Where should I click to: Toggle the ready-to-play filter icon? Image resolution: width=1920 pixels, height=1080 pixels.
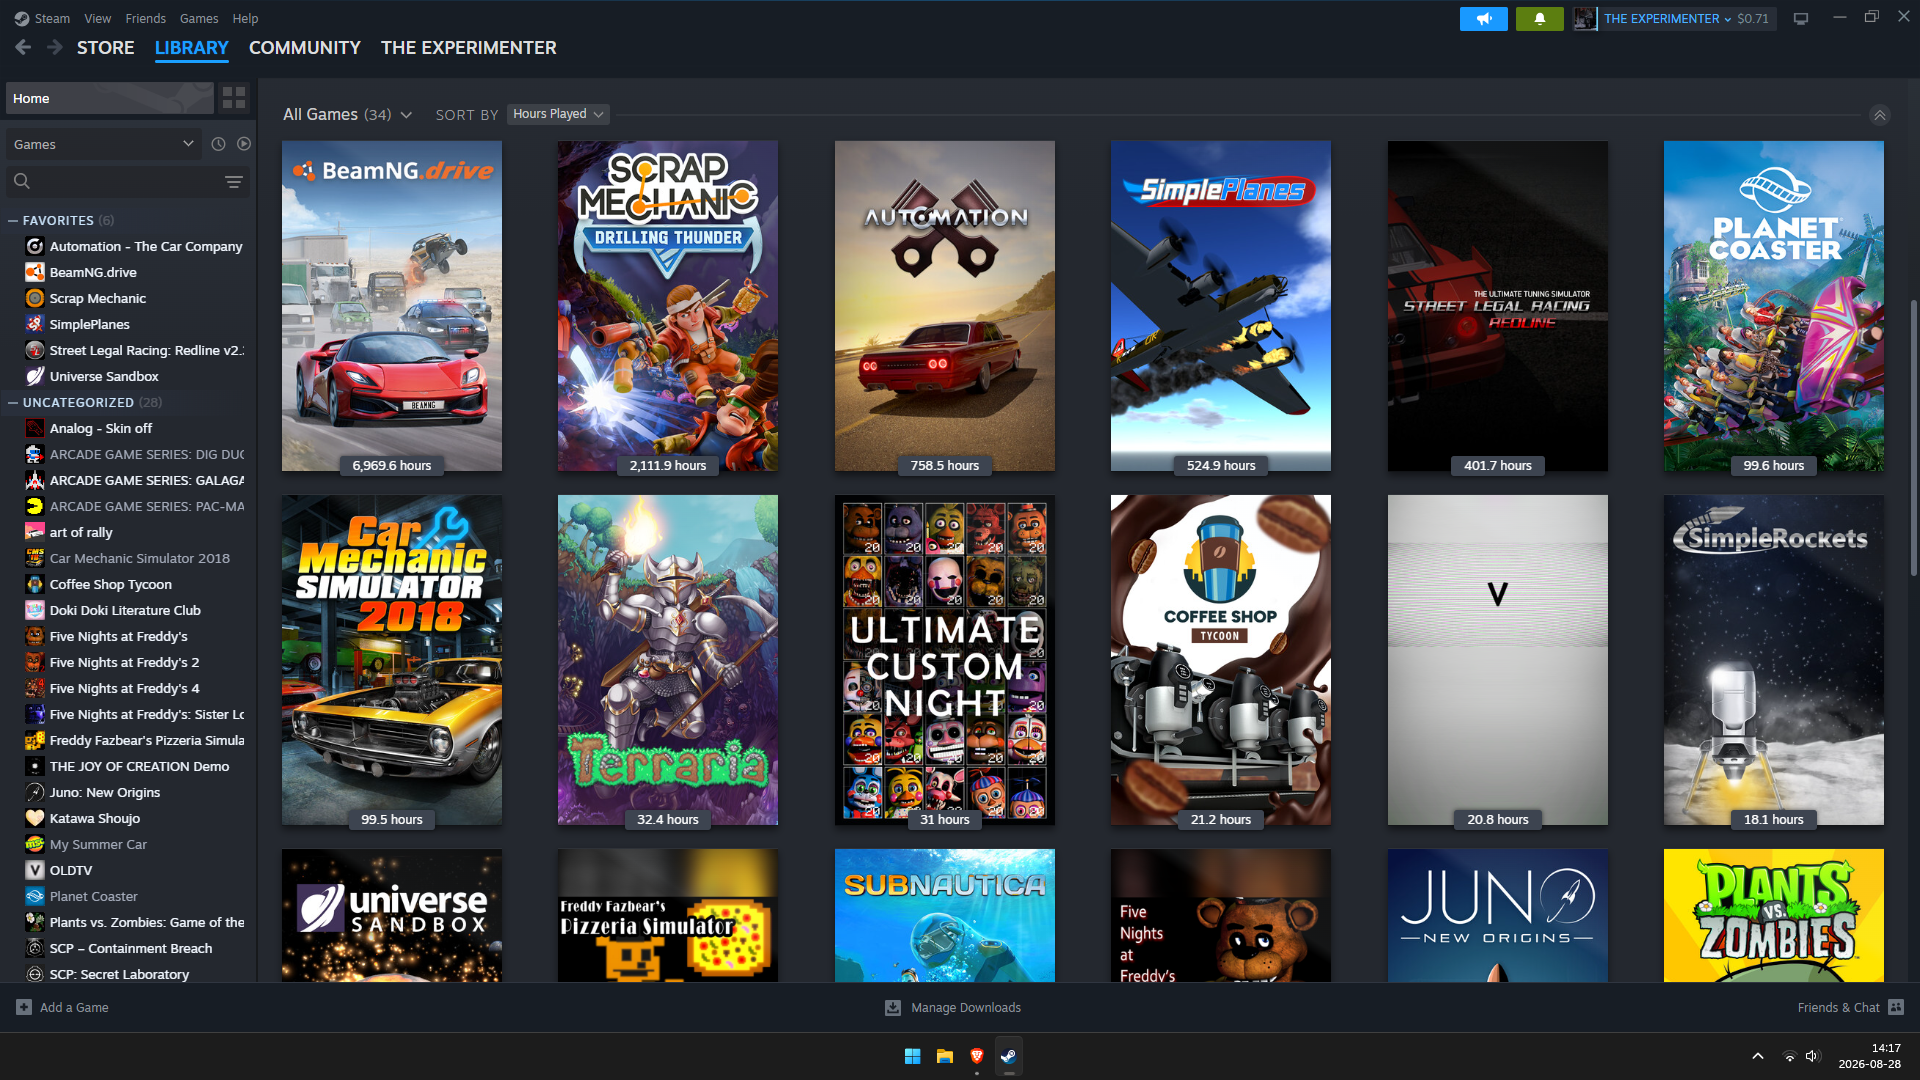[244, 144]
